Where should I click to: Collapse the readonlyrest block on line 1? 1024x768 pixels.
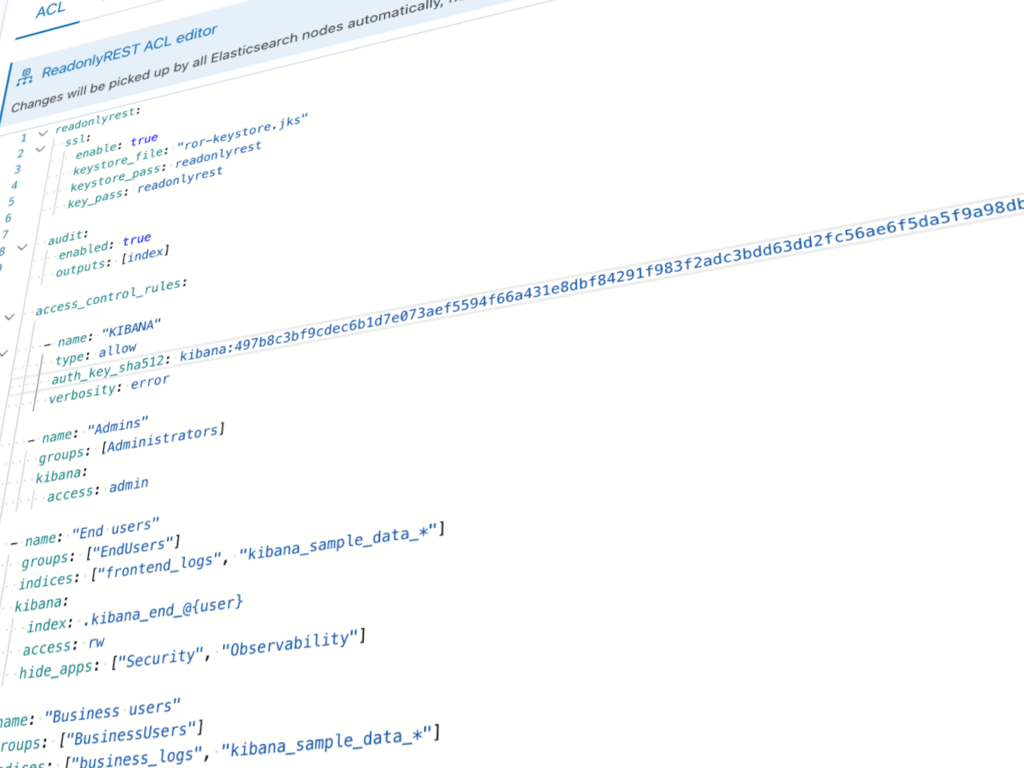click(x=43, y=133)
